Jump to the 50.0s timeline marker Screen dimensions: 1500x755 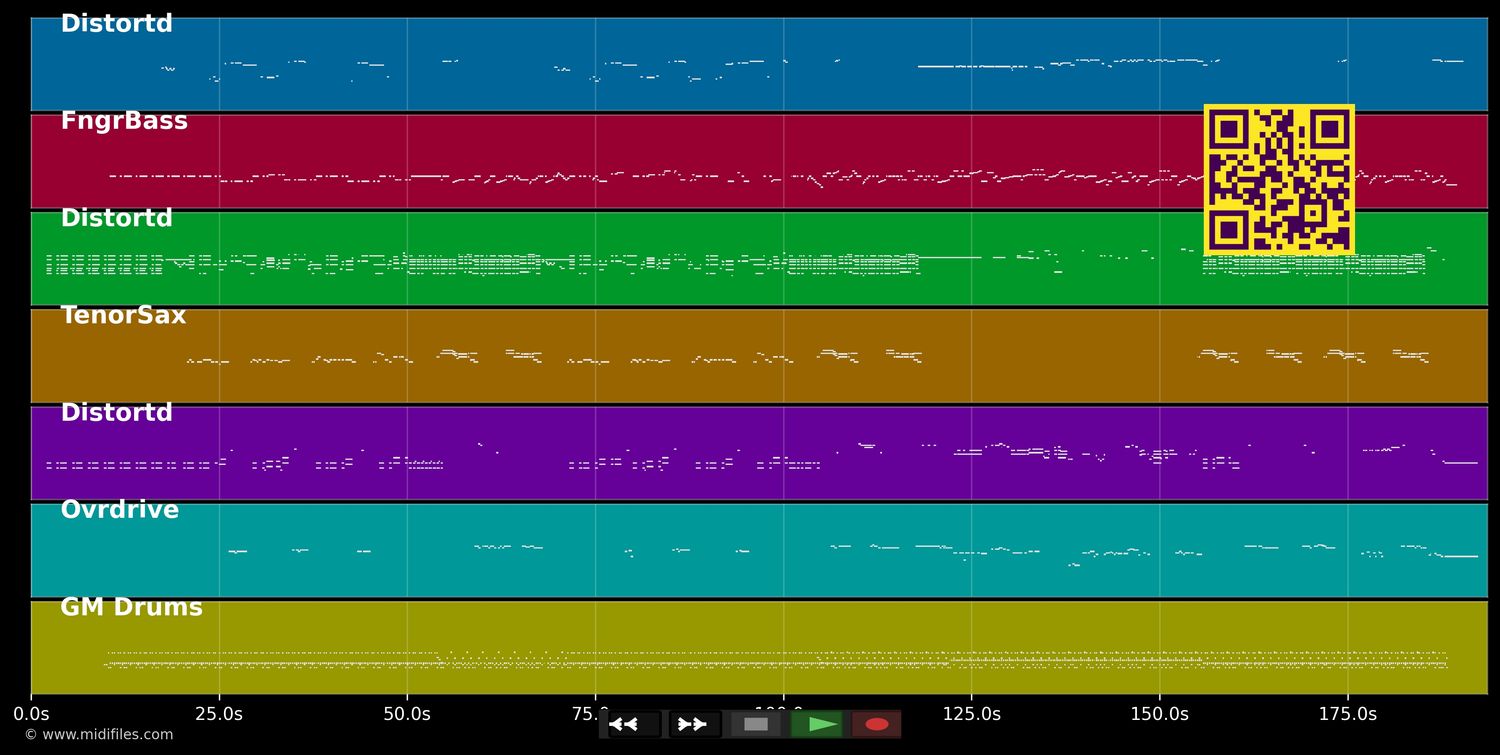(407, 715)
